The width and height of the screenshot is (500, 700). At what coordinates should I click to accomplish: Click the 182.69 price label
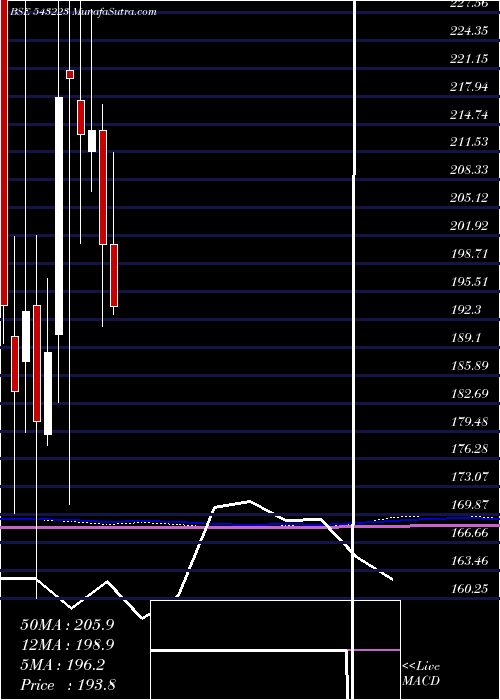469,394
